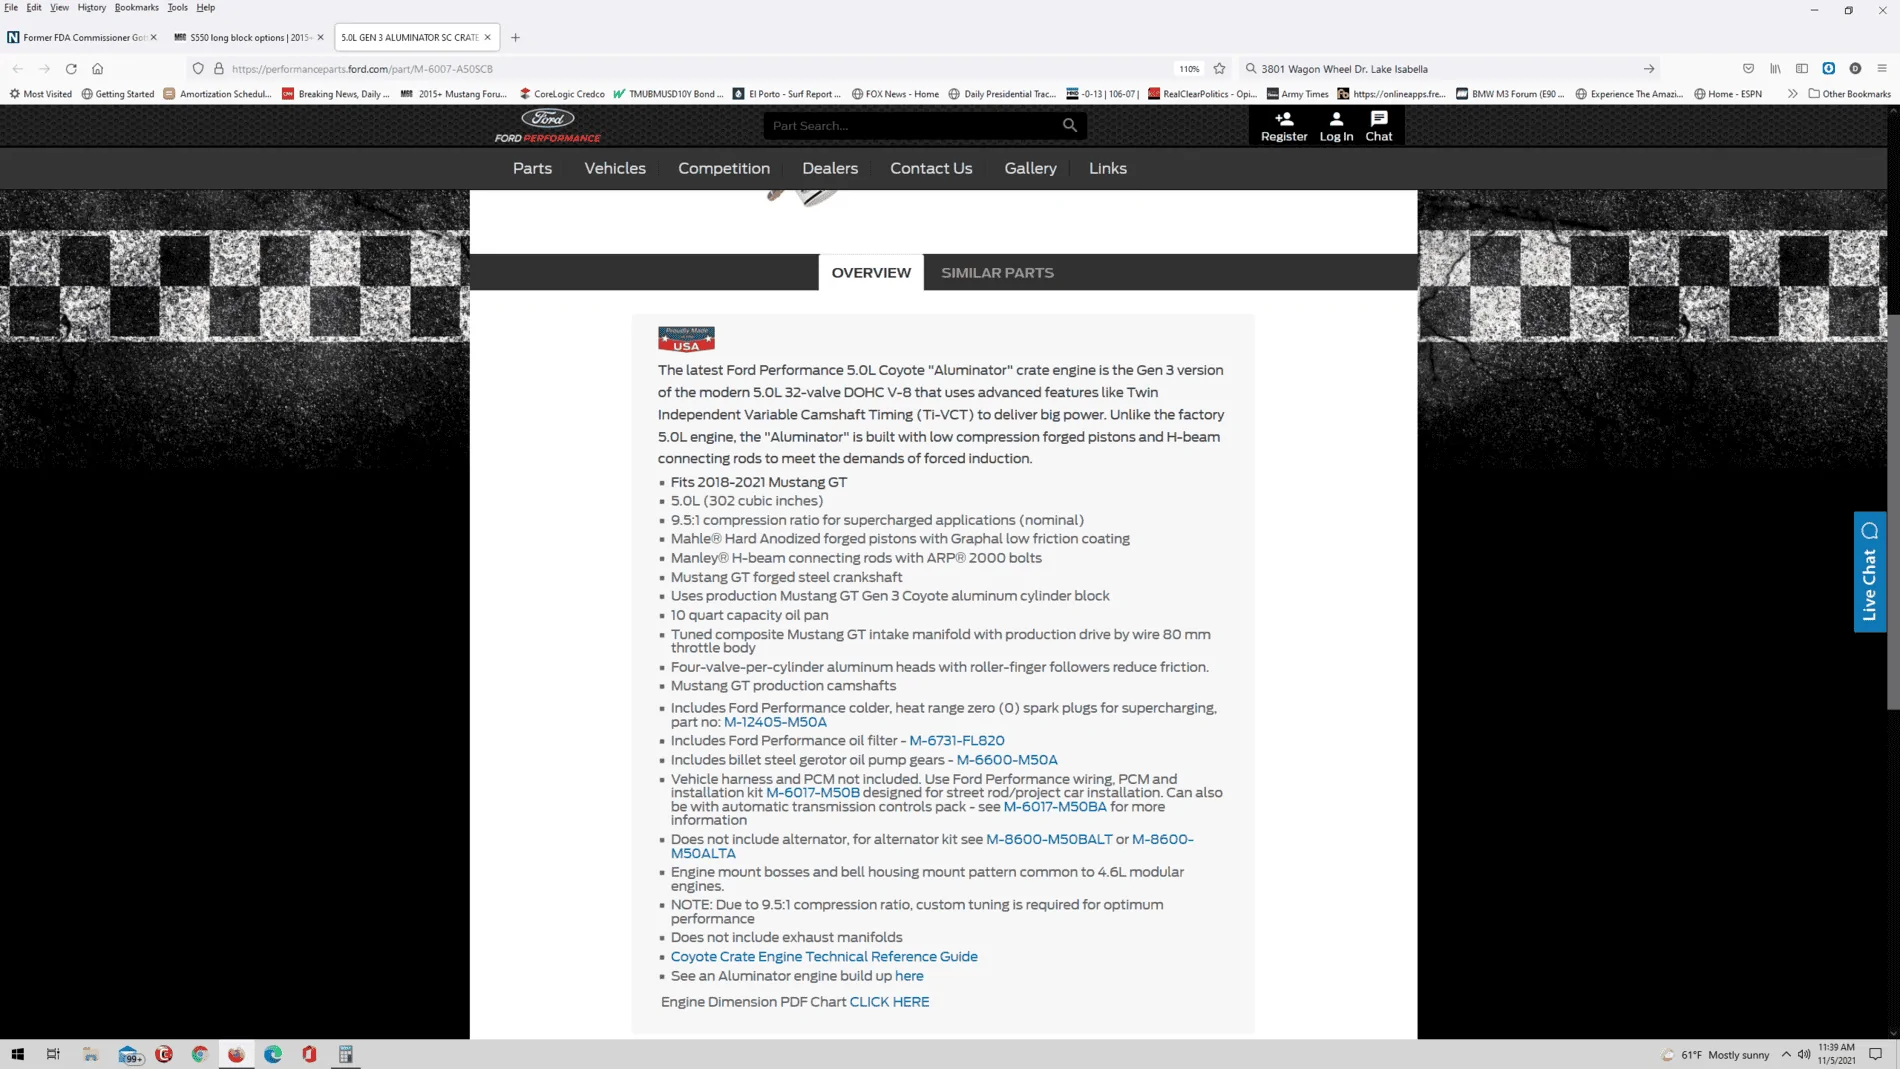This screenshot has width=1900, height=1069.
Task: Open the Log In icon
Action: [x=1336, y=126]
